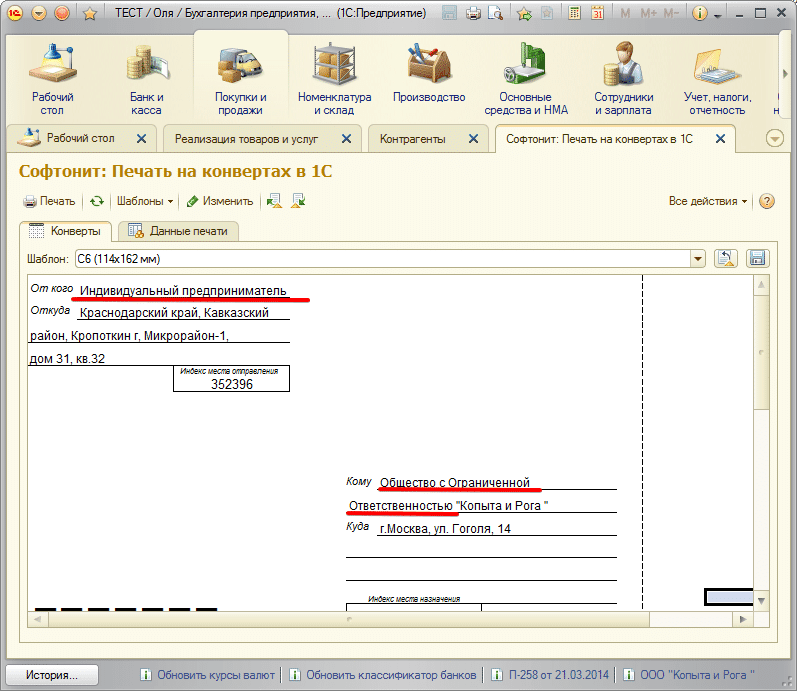Click the yellow down-arrow navigation button in title bar
The height and width of the screenshot is (691, 797).
coord(39,13)
